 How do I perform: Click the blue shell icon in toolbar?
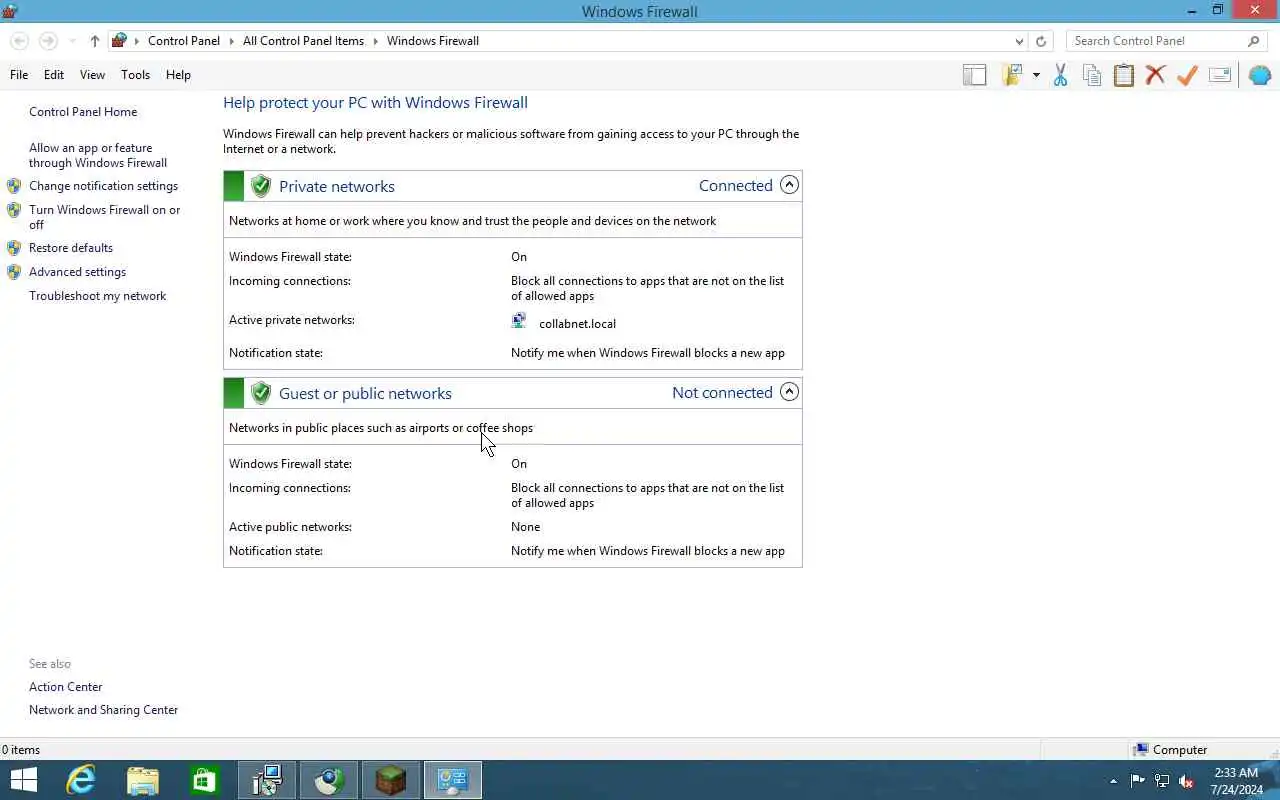1260,75
